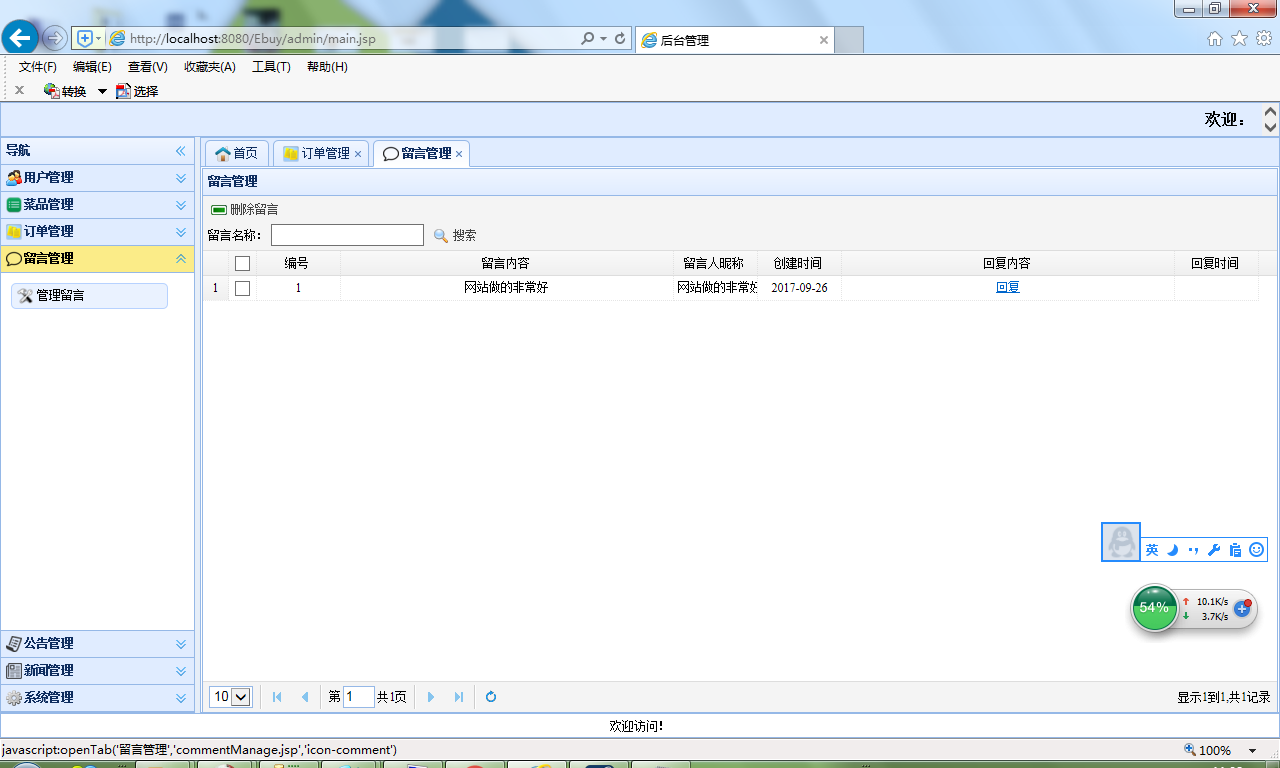
Task: Close the 留言管理 tab
Action: tap(459, 154)
